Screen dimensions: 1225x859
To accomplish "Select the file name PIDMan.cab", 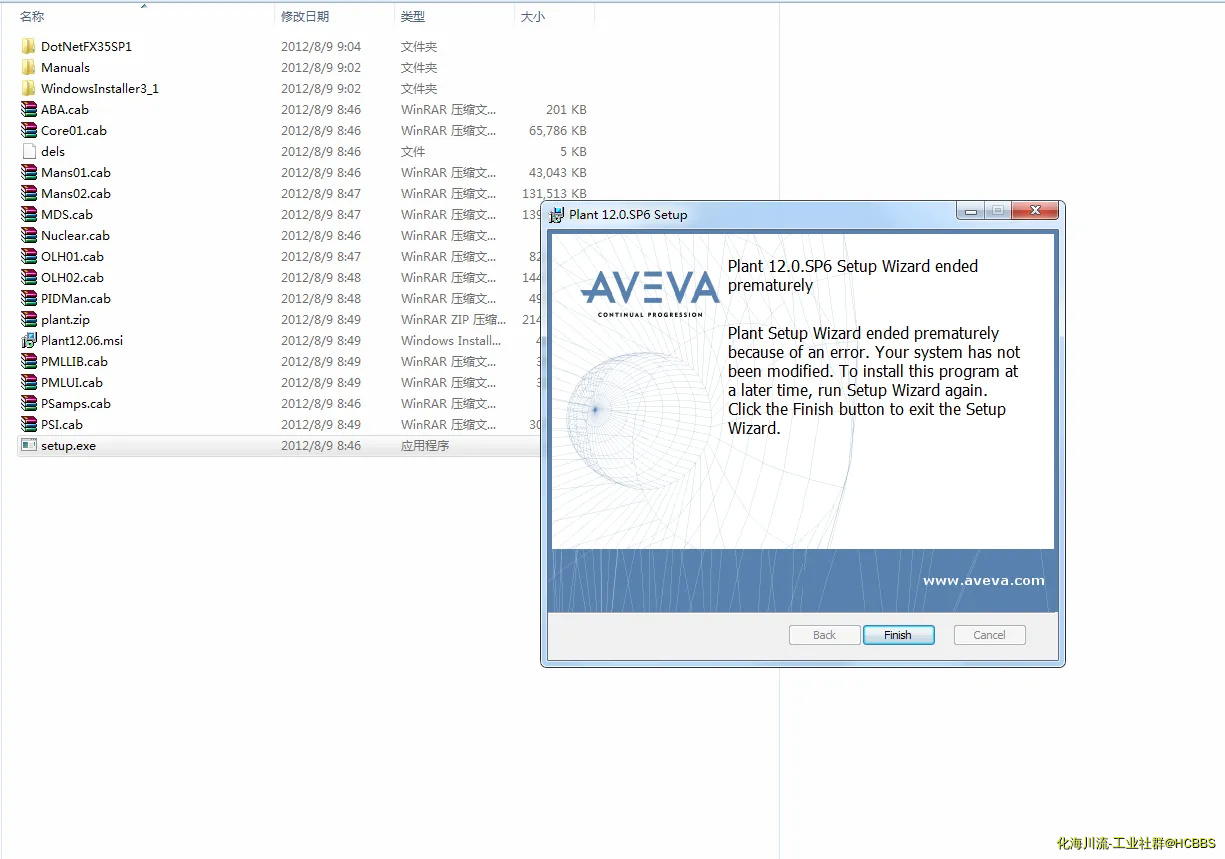I will 76,298.
